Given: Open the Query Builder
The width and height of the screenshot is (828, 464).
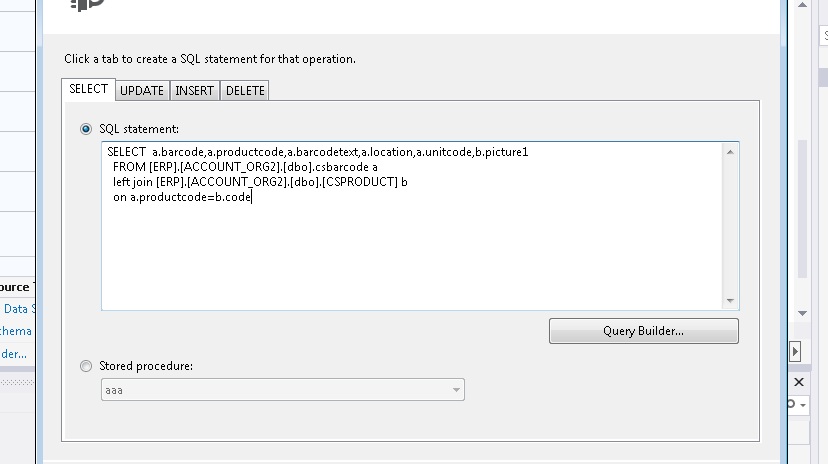Looking at the screenshot, I should pyautogui.click(x=643, y=331).
